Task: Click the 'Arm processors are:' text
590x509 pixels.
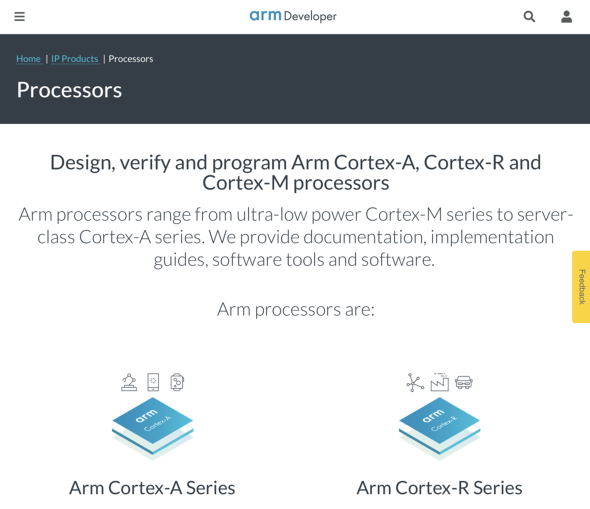Action: (x=296, y=310)
